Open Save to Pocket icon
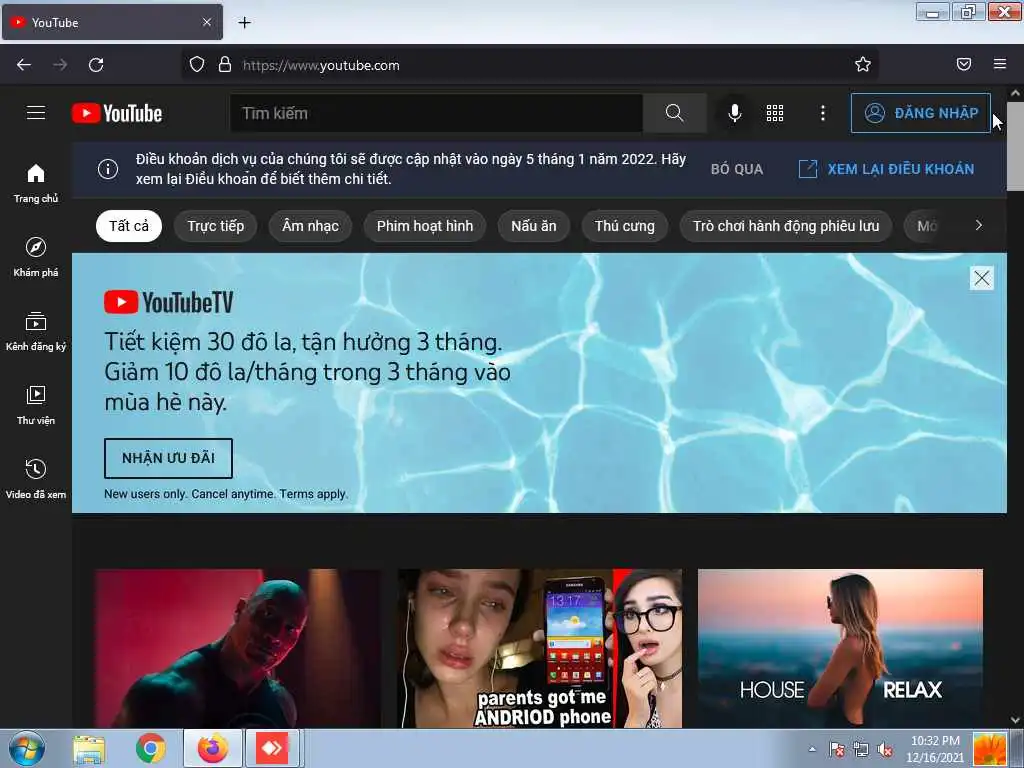This screenshot has width=1024, height=768. [x=964, y=65]
